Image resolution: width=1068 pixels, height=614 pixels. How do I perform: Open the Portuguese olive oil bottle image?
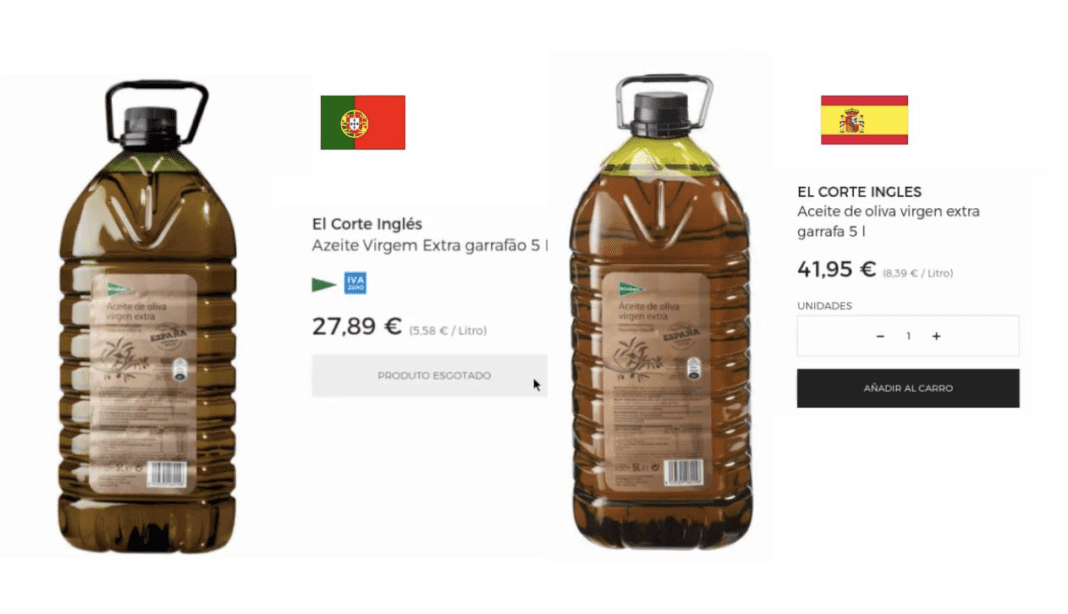pyautogui.click(x=148, y=317)
